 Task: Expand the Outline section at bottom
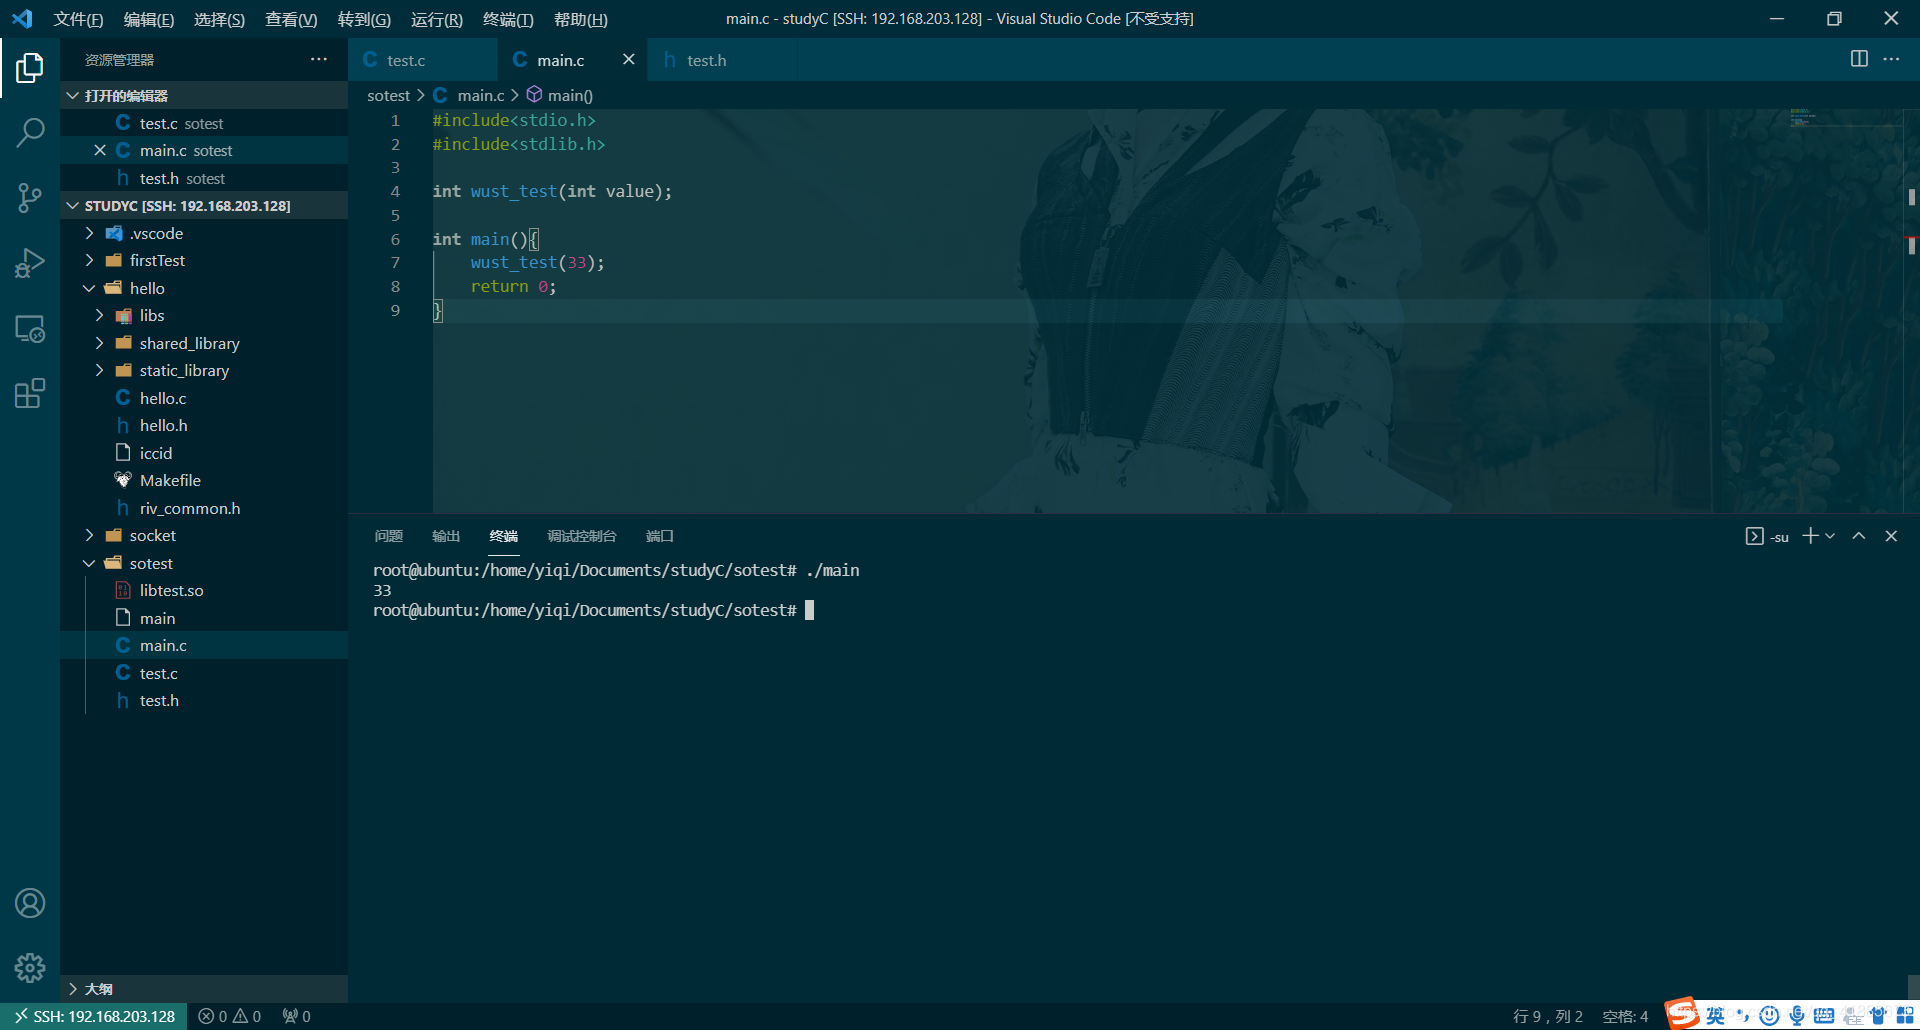pyautogui.click(x=204, y=988)
